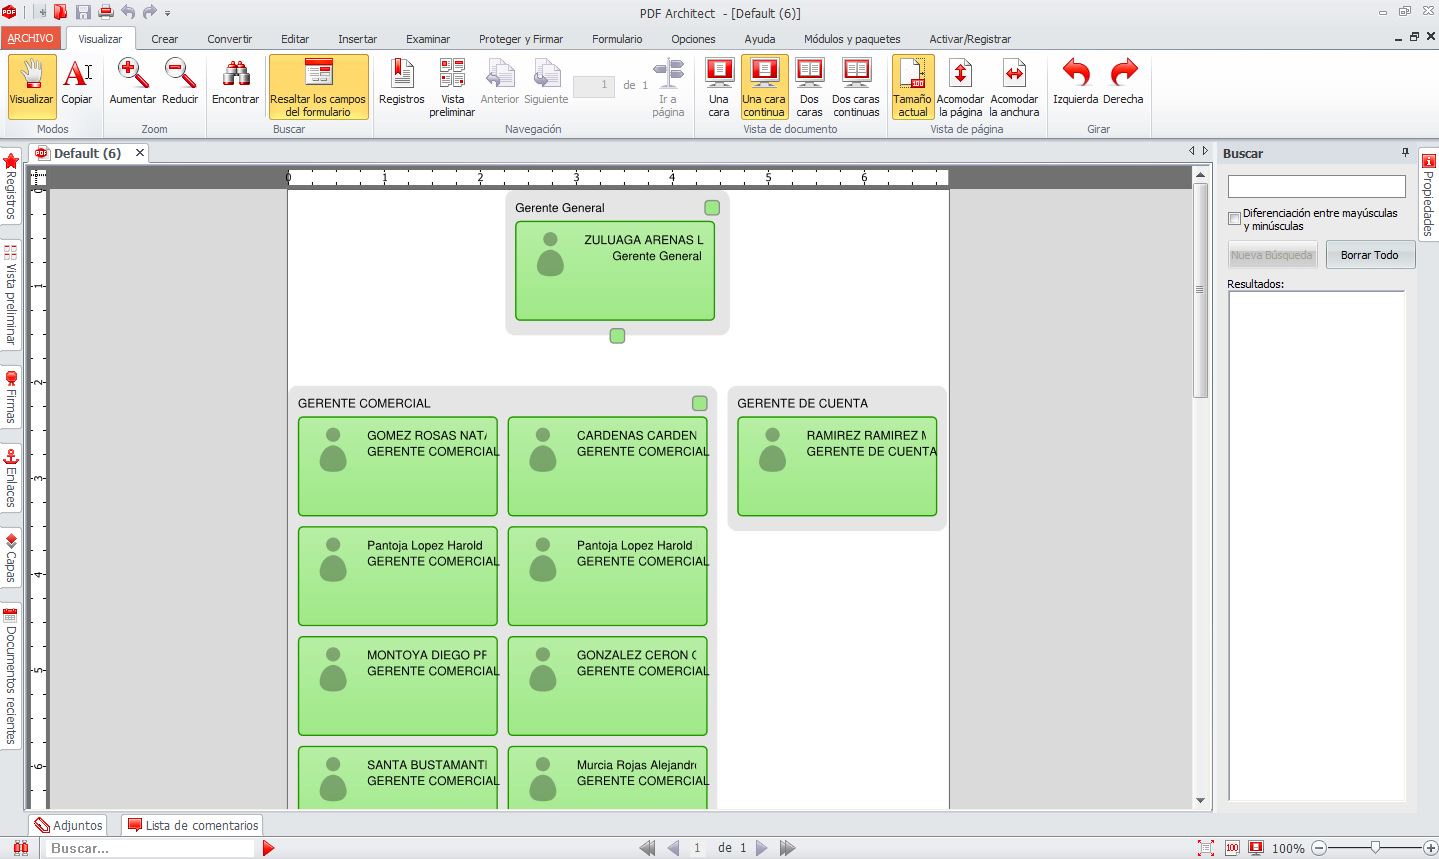Toggle Diferenciación entre mayúsculas y minúsculas checkbox
1439x859 pixels.
point(1235,219)
